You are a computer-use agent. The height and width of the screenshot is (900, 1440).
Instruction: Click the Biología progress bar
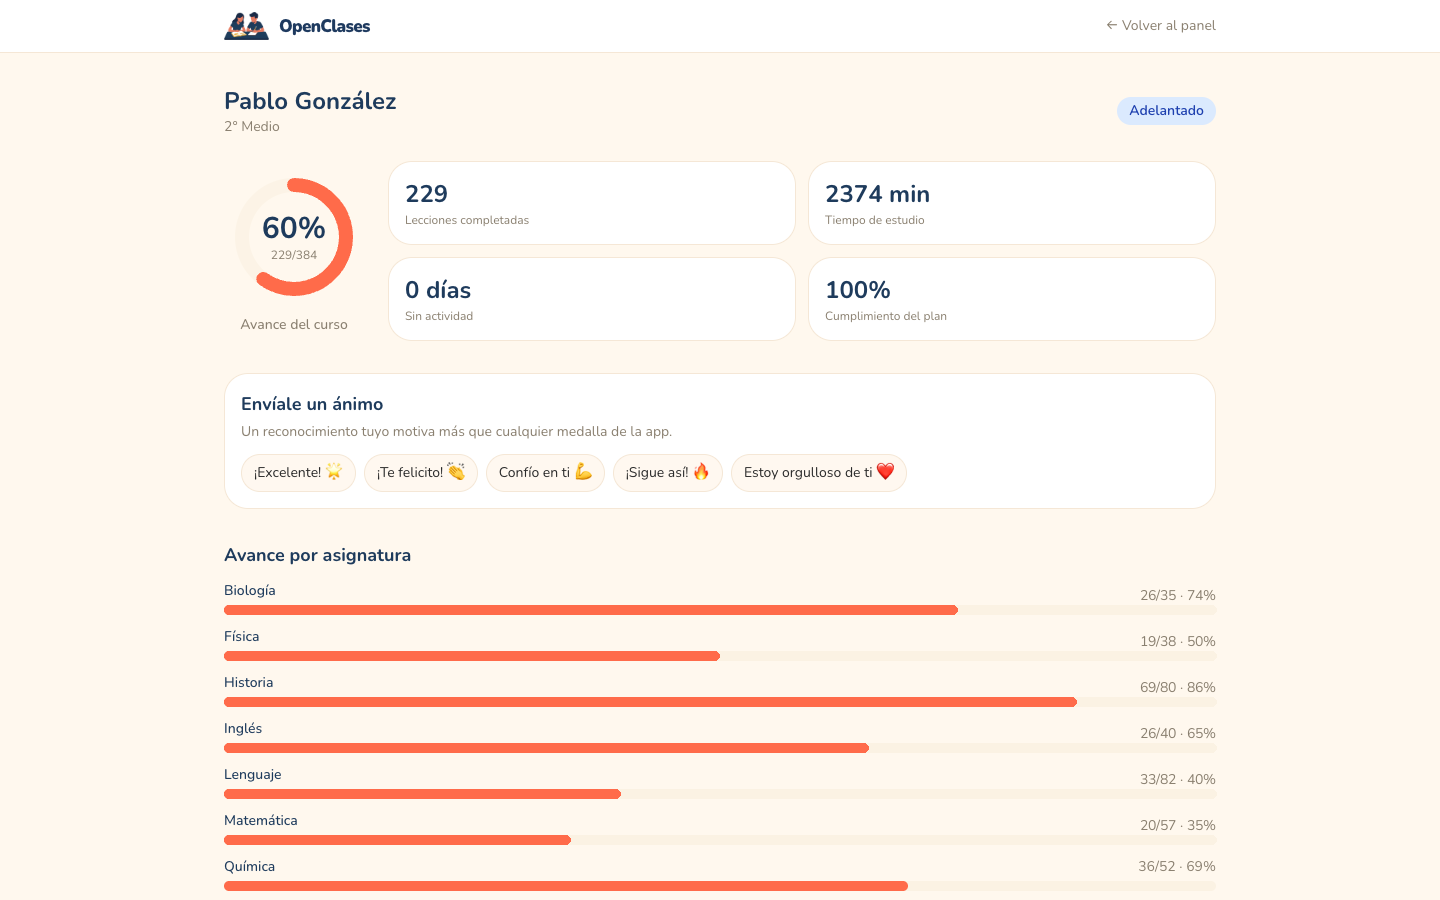[720, 610]
